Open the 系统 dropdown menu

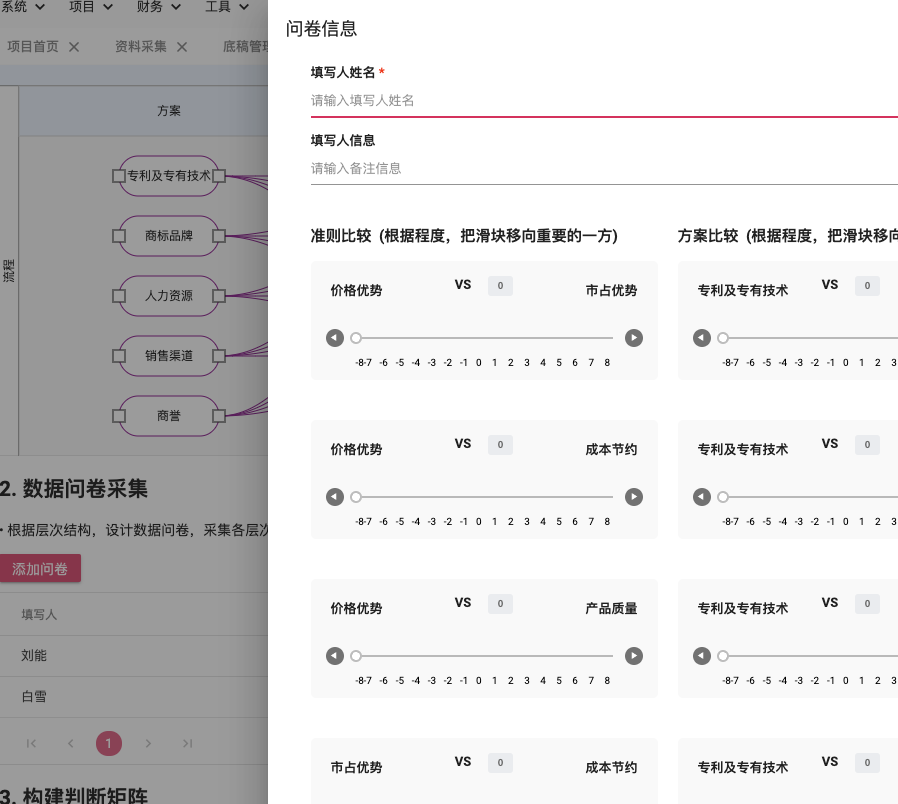click(x=22, y=7)
